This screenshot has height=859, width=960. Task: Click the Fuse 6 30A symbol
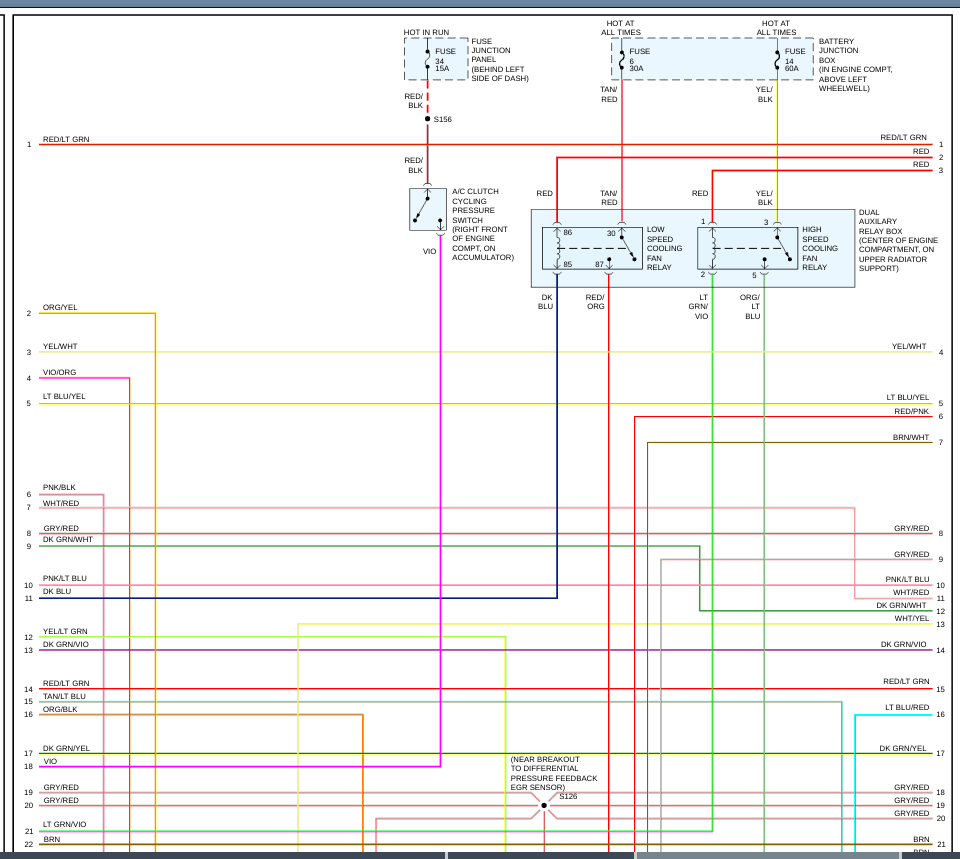coord(622,60)
